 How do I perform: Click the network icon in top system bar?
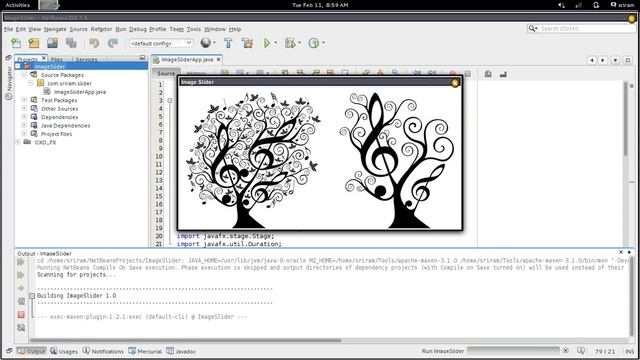click(579, 5)
